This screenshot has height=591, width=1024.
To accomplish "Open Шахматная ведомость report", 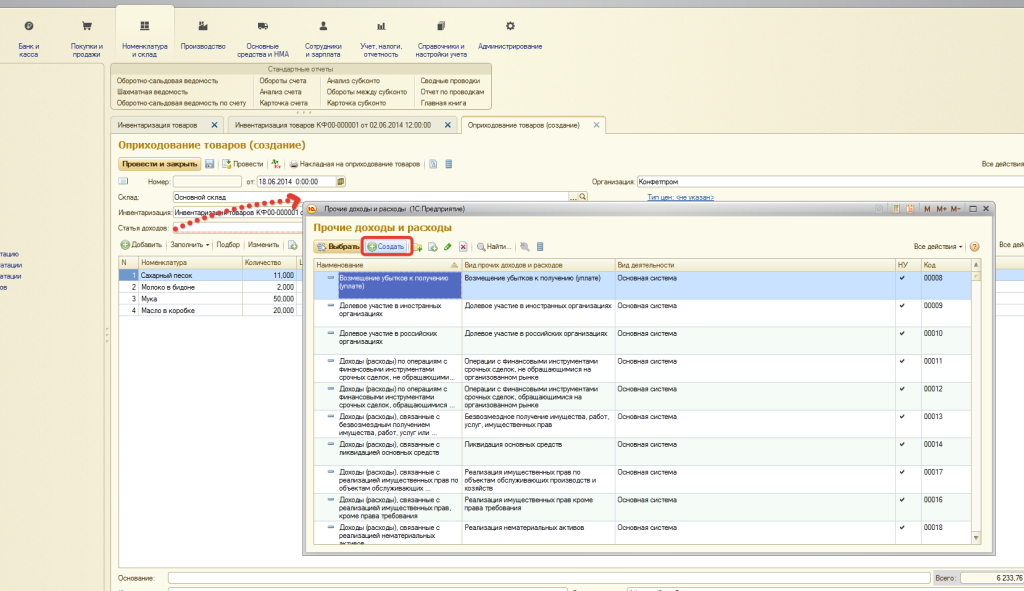I will coord(152,92).
